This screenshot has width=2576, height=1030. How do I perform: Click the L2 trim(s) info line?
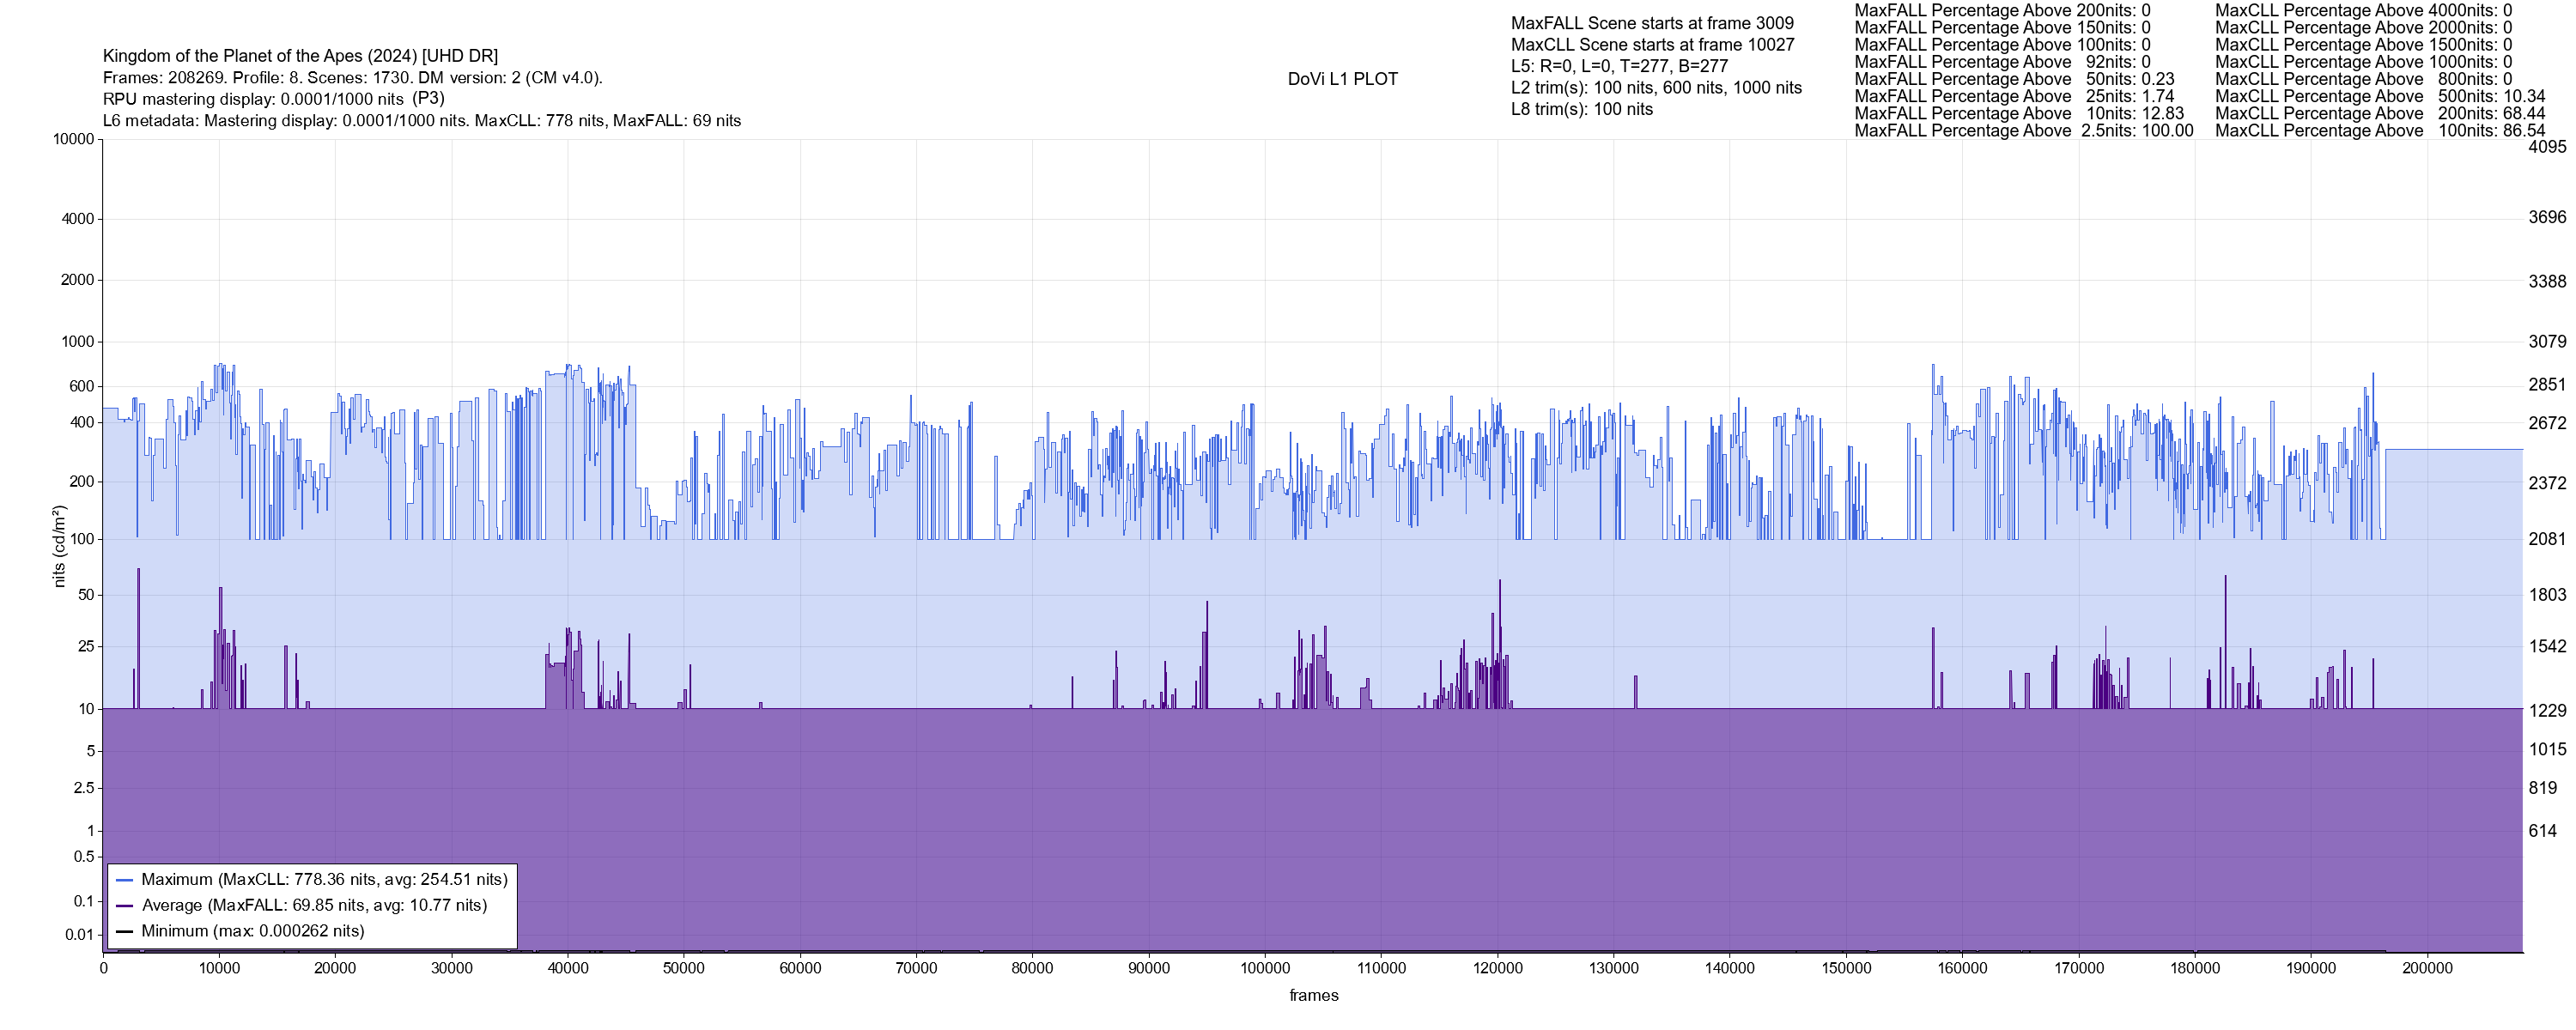[1656, 88]
